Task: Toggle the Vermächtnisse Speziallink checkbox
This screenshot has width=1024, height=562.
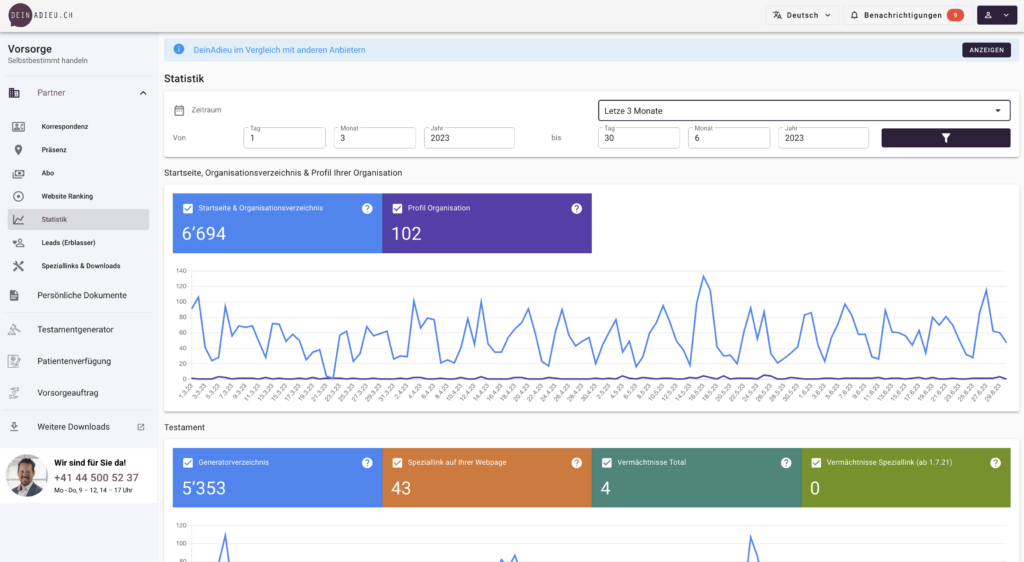Action: pyautogui.click(x=816, y=462)
